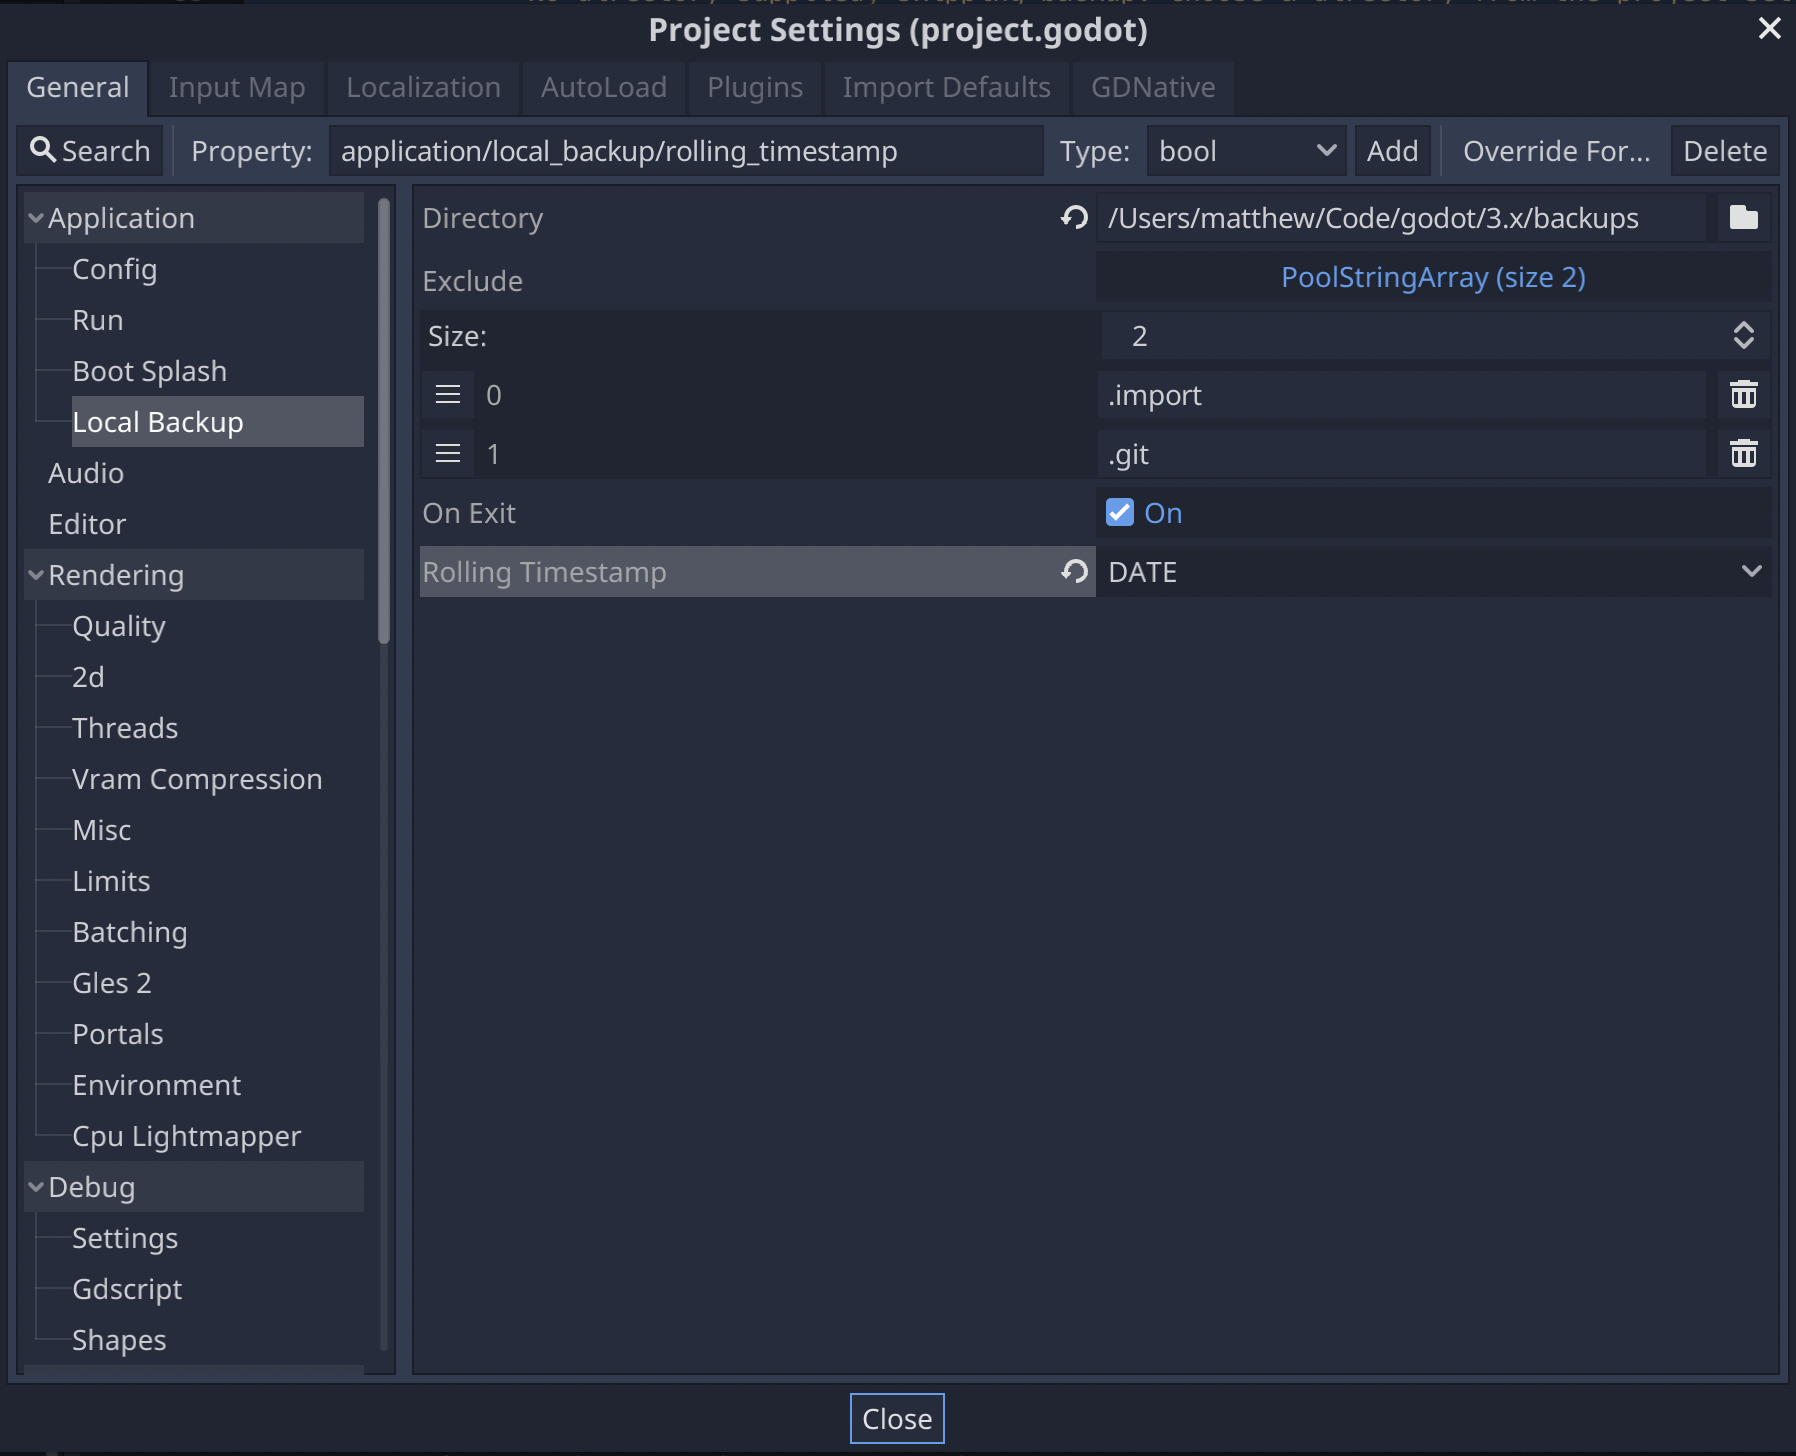Screen dimensions: 1796x1456
Task: Switch to the General tab
Action: (78, 88)
